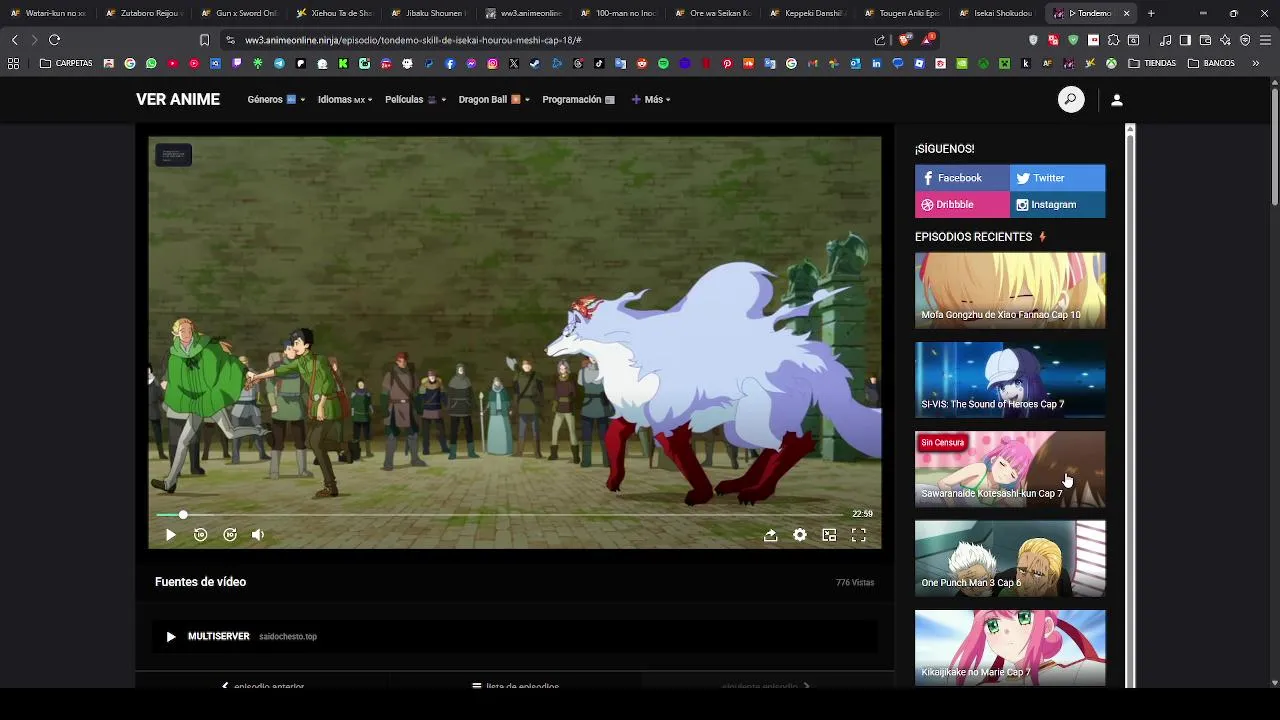Open the Programación menu item

(x=578, y=100)
